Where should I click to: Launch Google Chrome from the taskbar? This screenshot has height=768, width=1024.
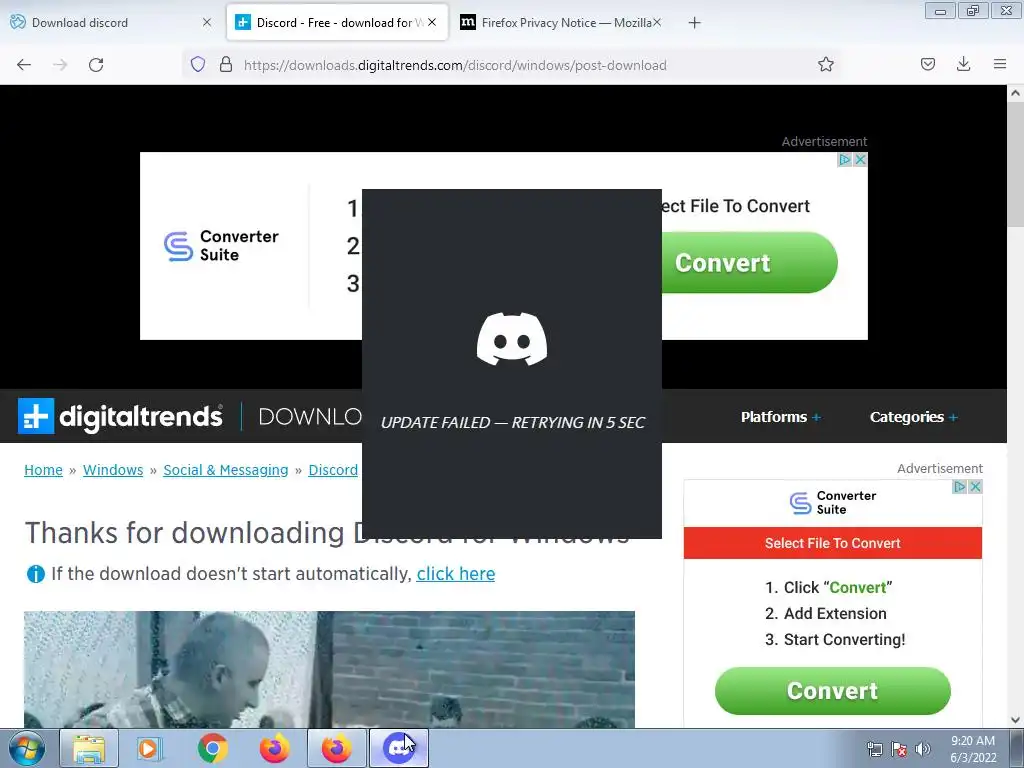coord(212,748)
